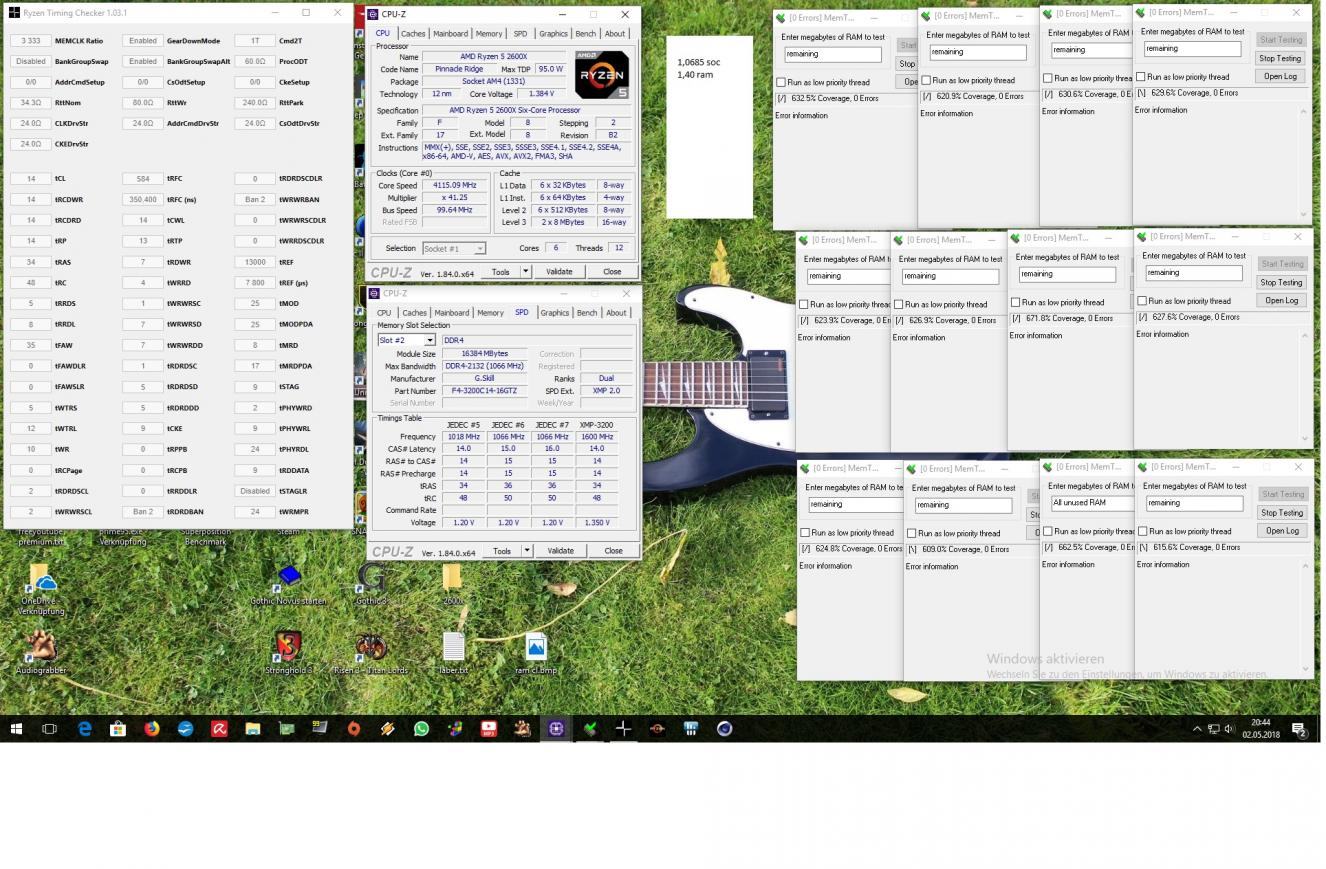The width and height of the screenshot is (1326, 869).
Task: Open the Audiograbber desktop shortcut
Action: coord(41,653)
